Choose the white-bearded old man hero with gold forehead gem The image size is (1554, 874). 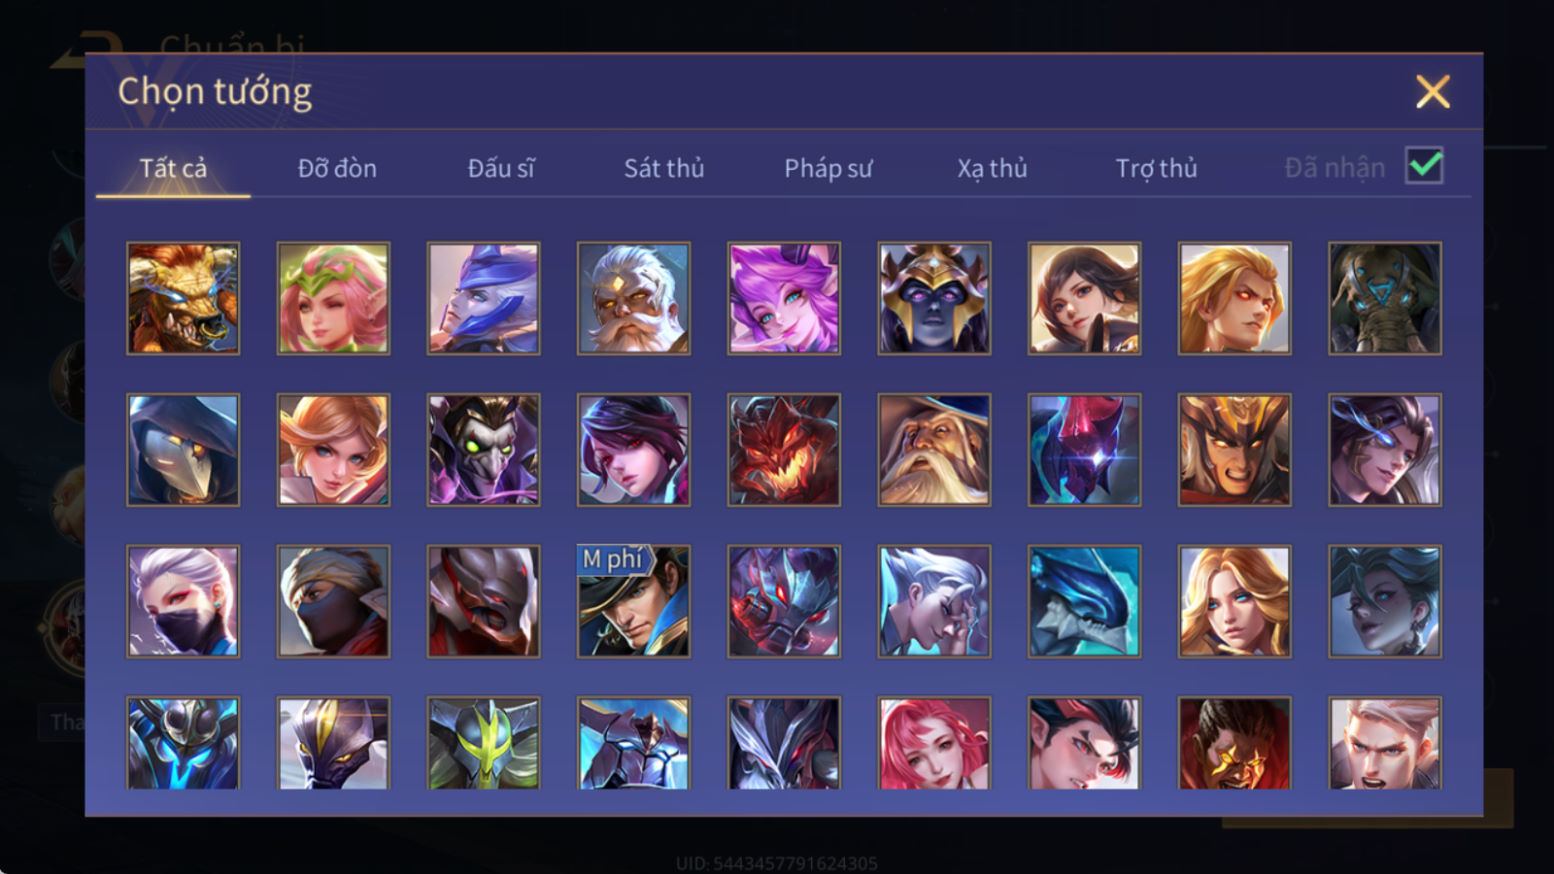pyautogui.click(x=634, y=298)
